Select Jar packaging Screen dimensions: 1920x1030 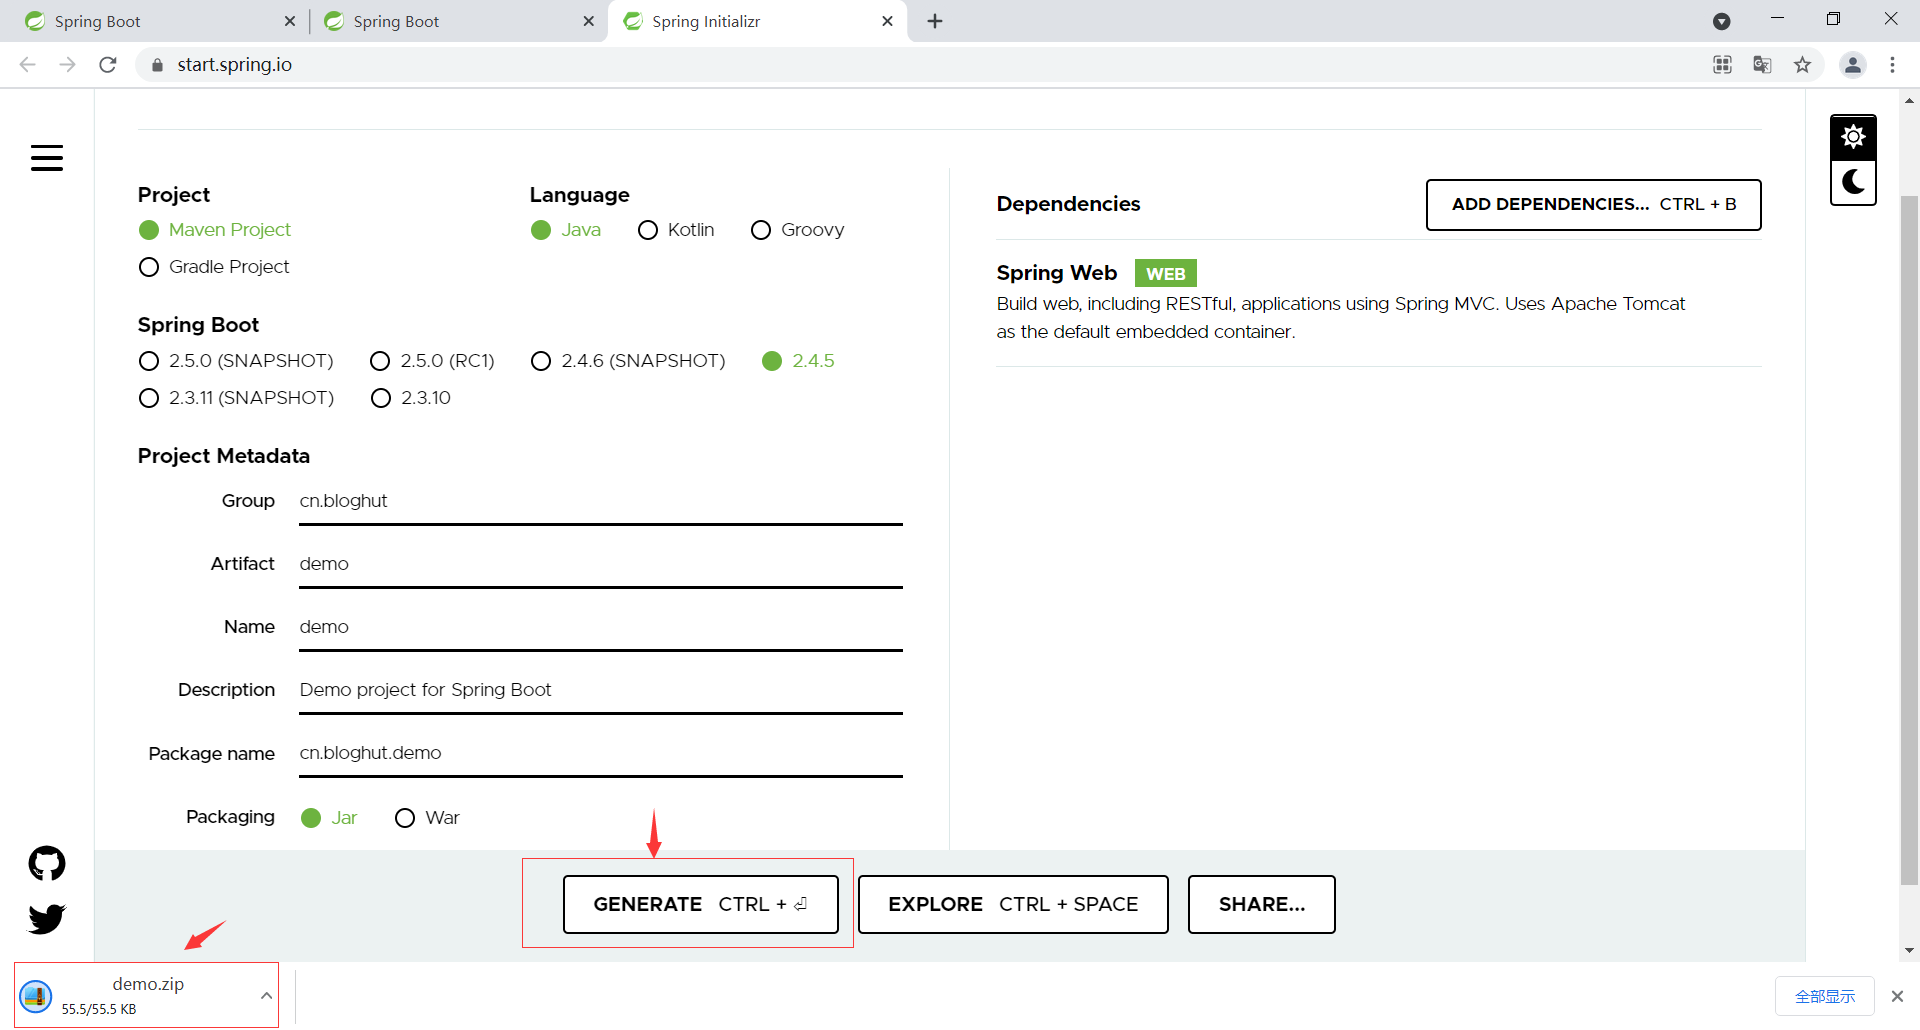click(329, 818)
